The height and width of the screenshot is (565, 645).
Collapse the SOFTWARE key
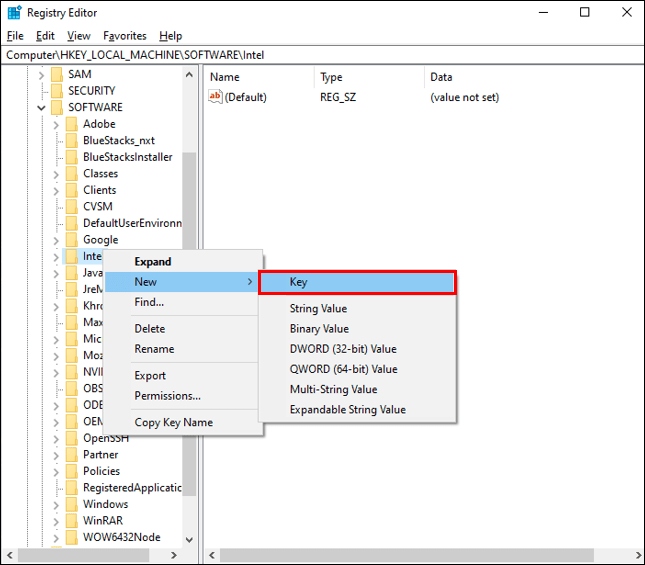(41, 108)
